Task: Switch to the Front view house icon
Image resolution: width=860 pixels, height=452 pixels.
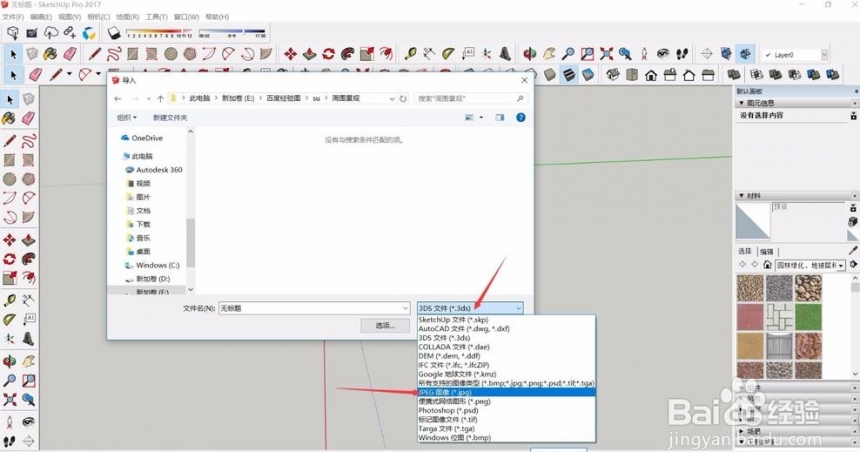Action: click(651, 74)
